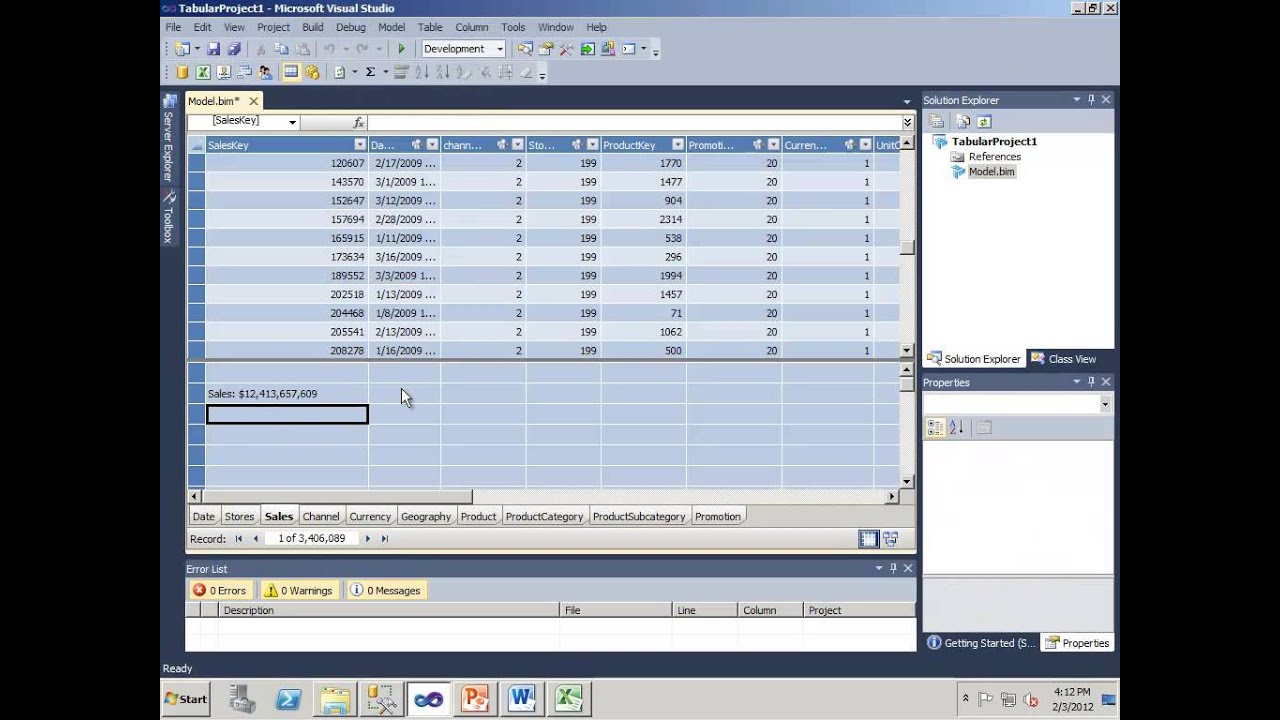
Task: Switch to Data View grid icon
Action: click(291, 72)
